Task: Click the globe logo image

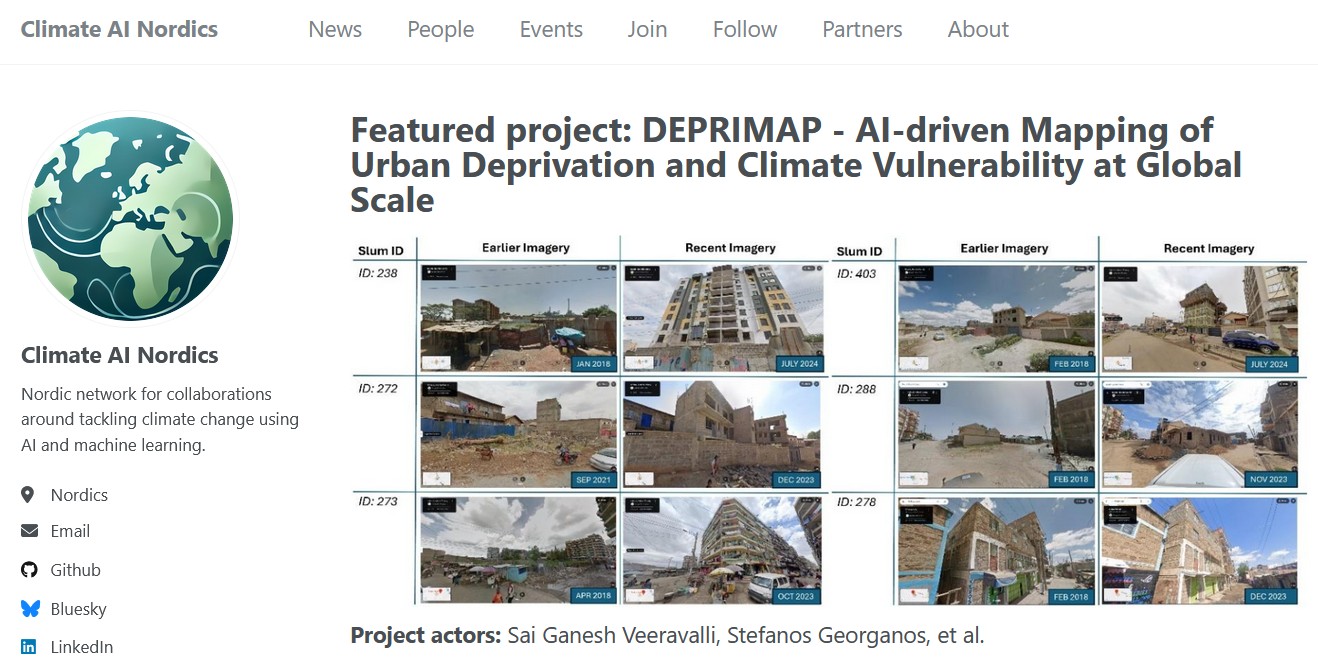Action: [130, 219]
